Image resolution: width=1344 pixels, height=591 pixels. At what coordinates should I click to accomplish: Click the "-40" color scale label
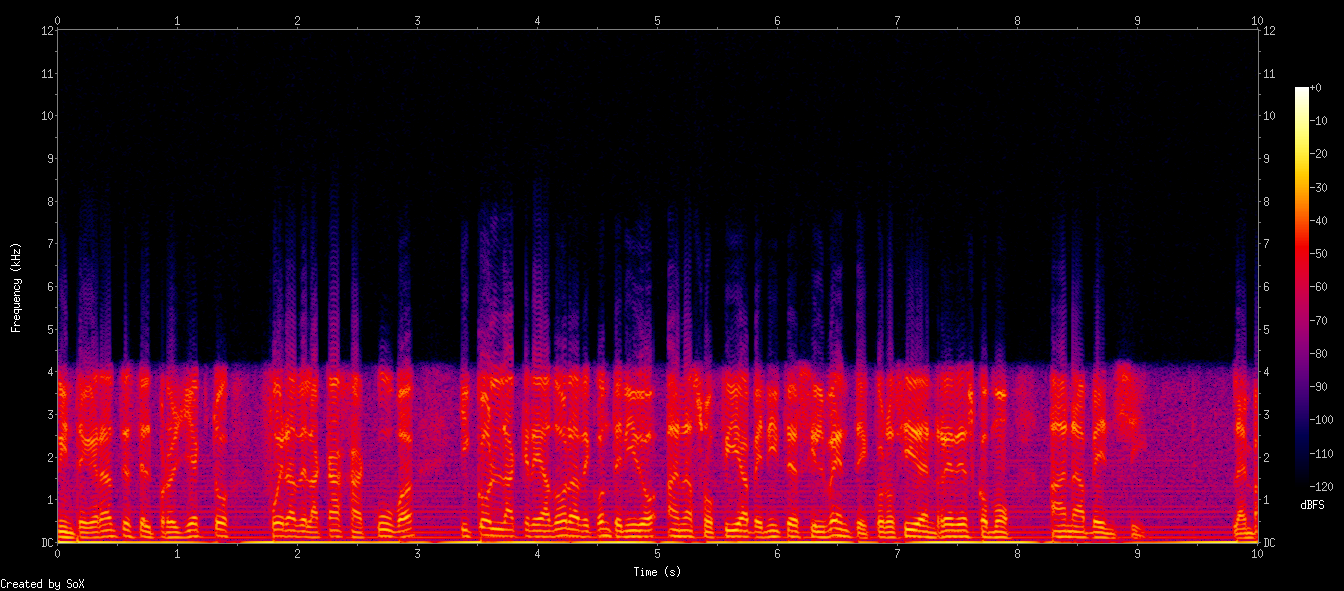click(x=1318, y=221)
